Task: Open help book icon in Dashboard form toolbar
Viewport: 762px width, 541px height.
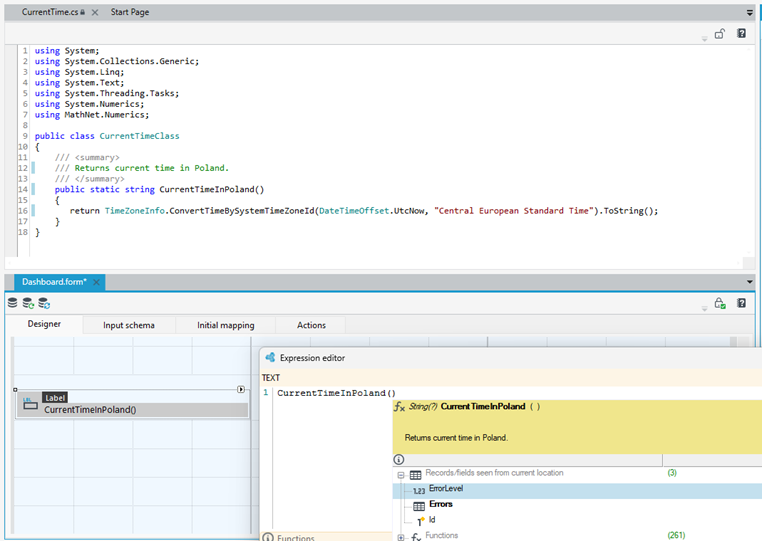Action: point(741,303)
